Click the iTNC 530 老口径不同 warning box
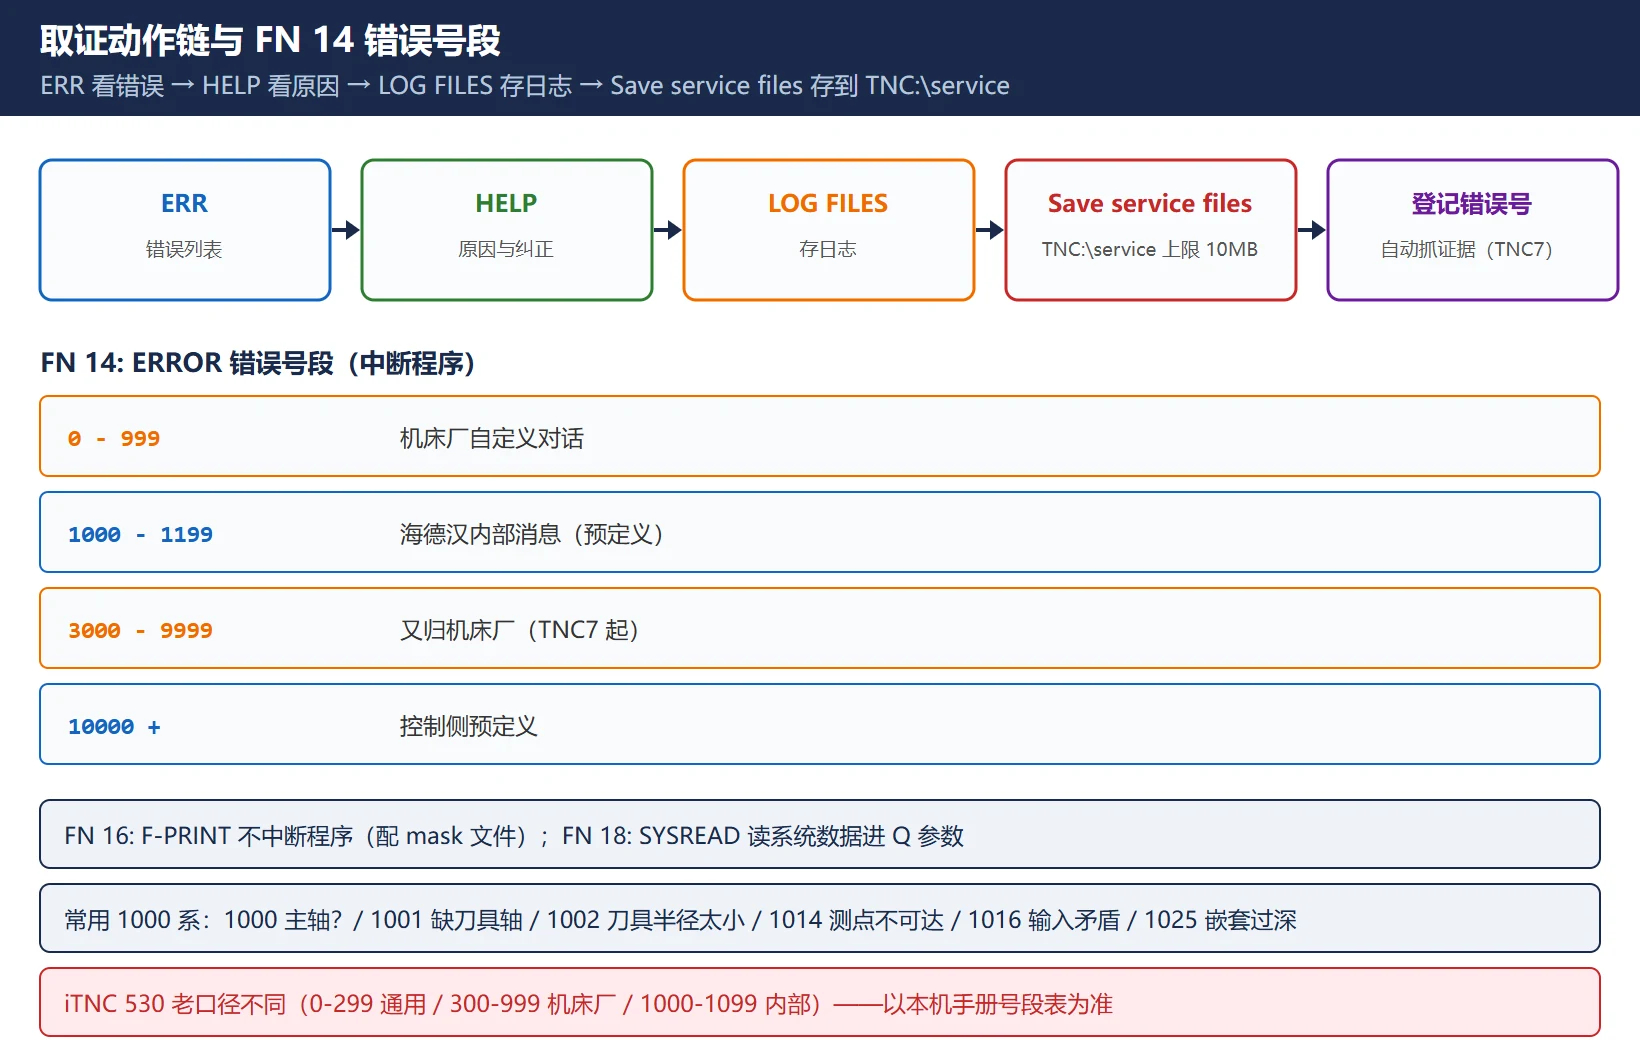1640x1040 pixels. click(x=820, y=1002)
